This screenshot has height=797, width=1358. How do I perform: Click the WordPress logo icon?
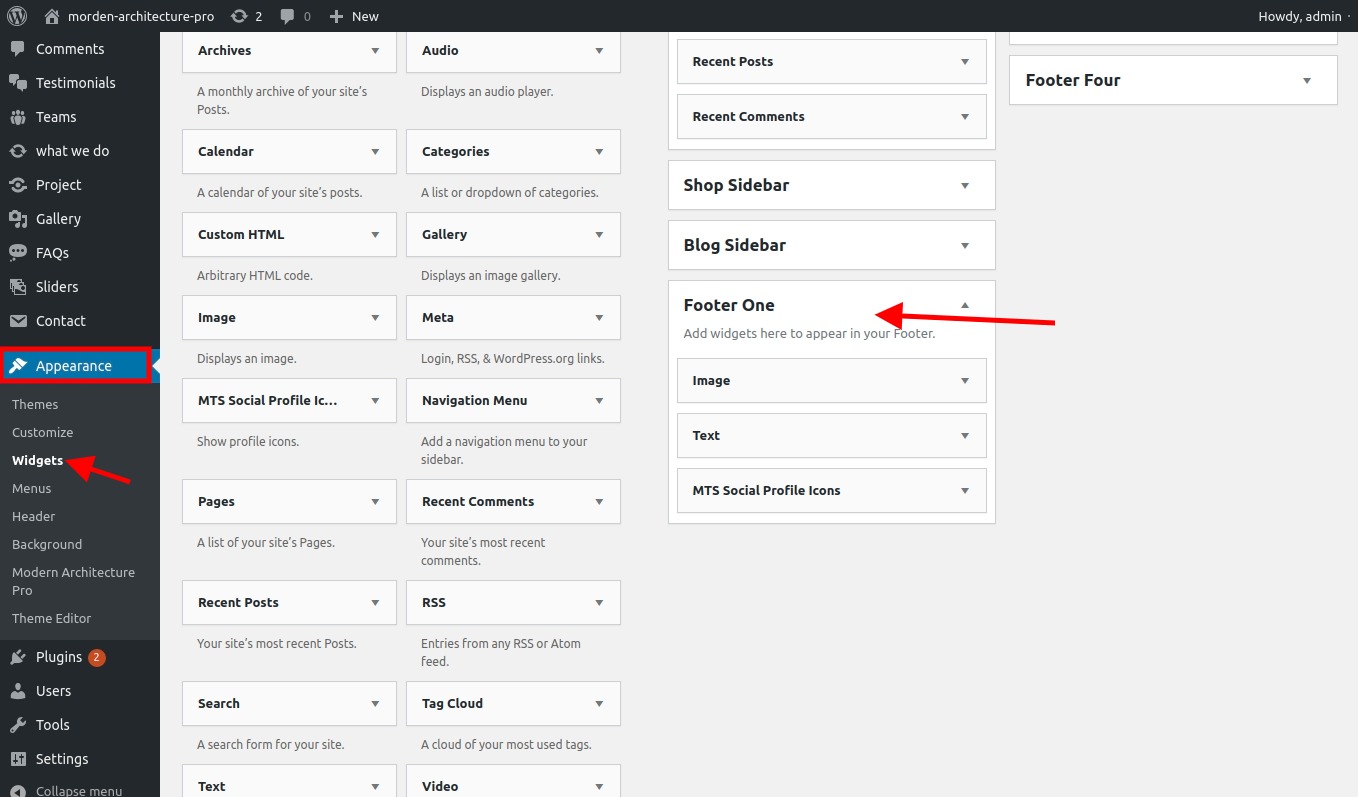17,16
